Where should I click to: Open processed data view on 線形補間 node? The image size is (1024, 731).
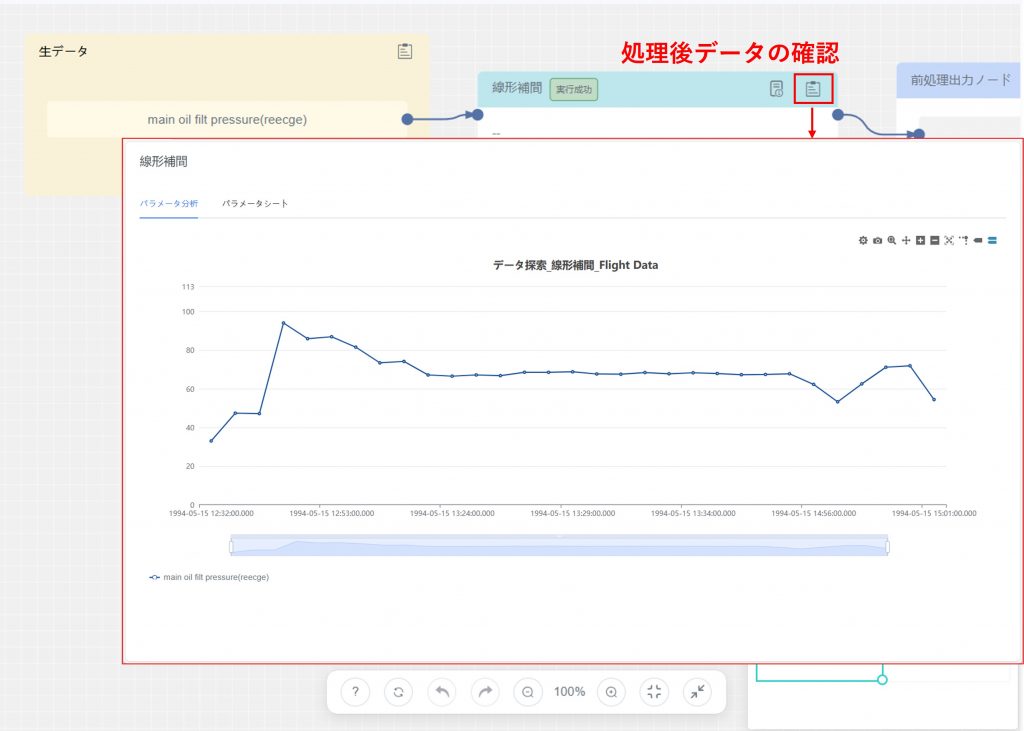(x=813, y=89)
